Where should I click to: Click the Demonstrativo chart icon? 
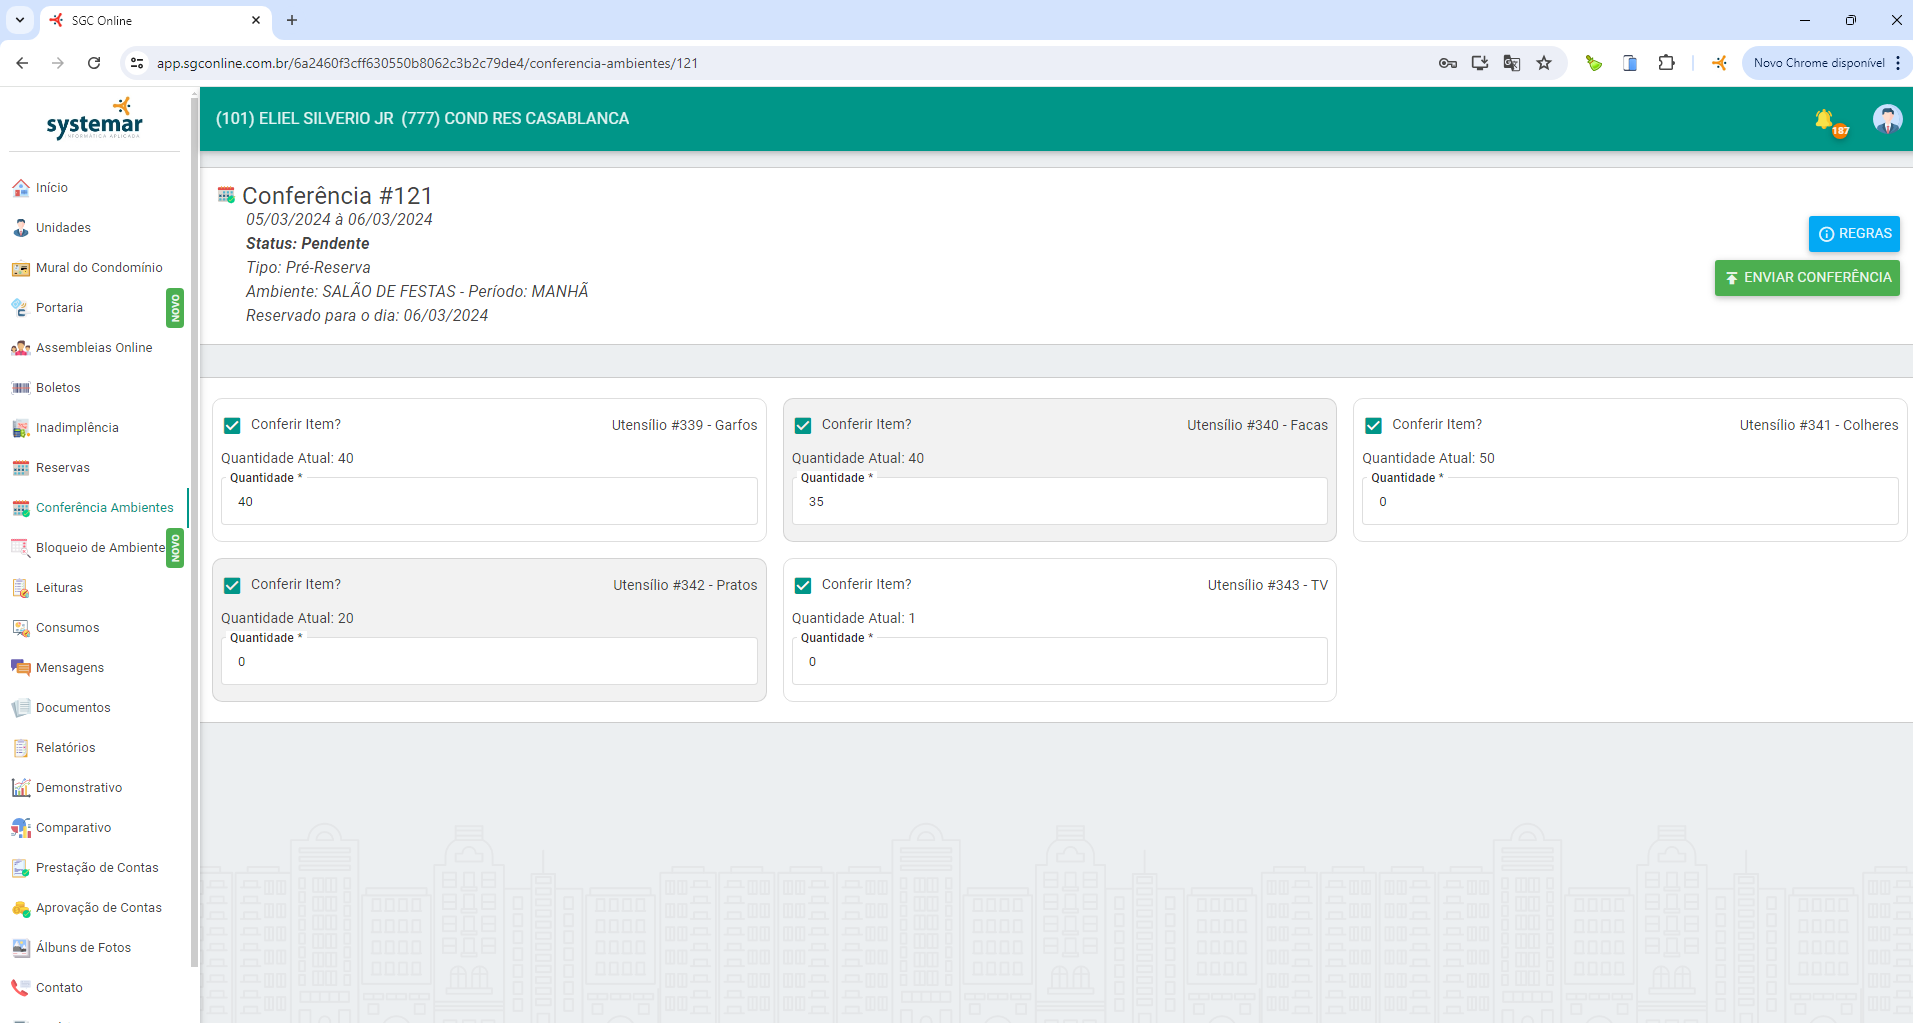[x=20, y=788]
